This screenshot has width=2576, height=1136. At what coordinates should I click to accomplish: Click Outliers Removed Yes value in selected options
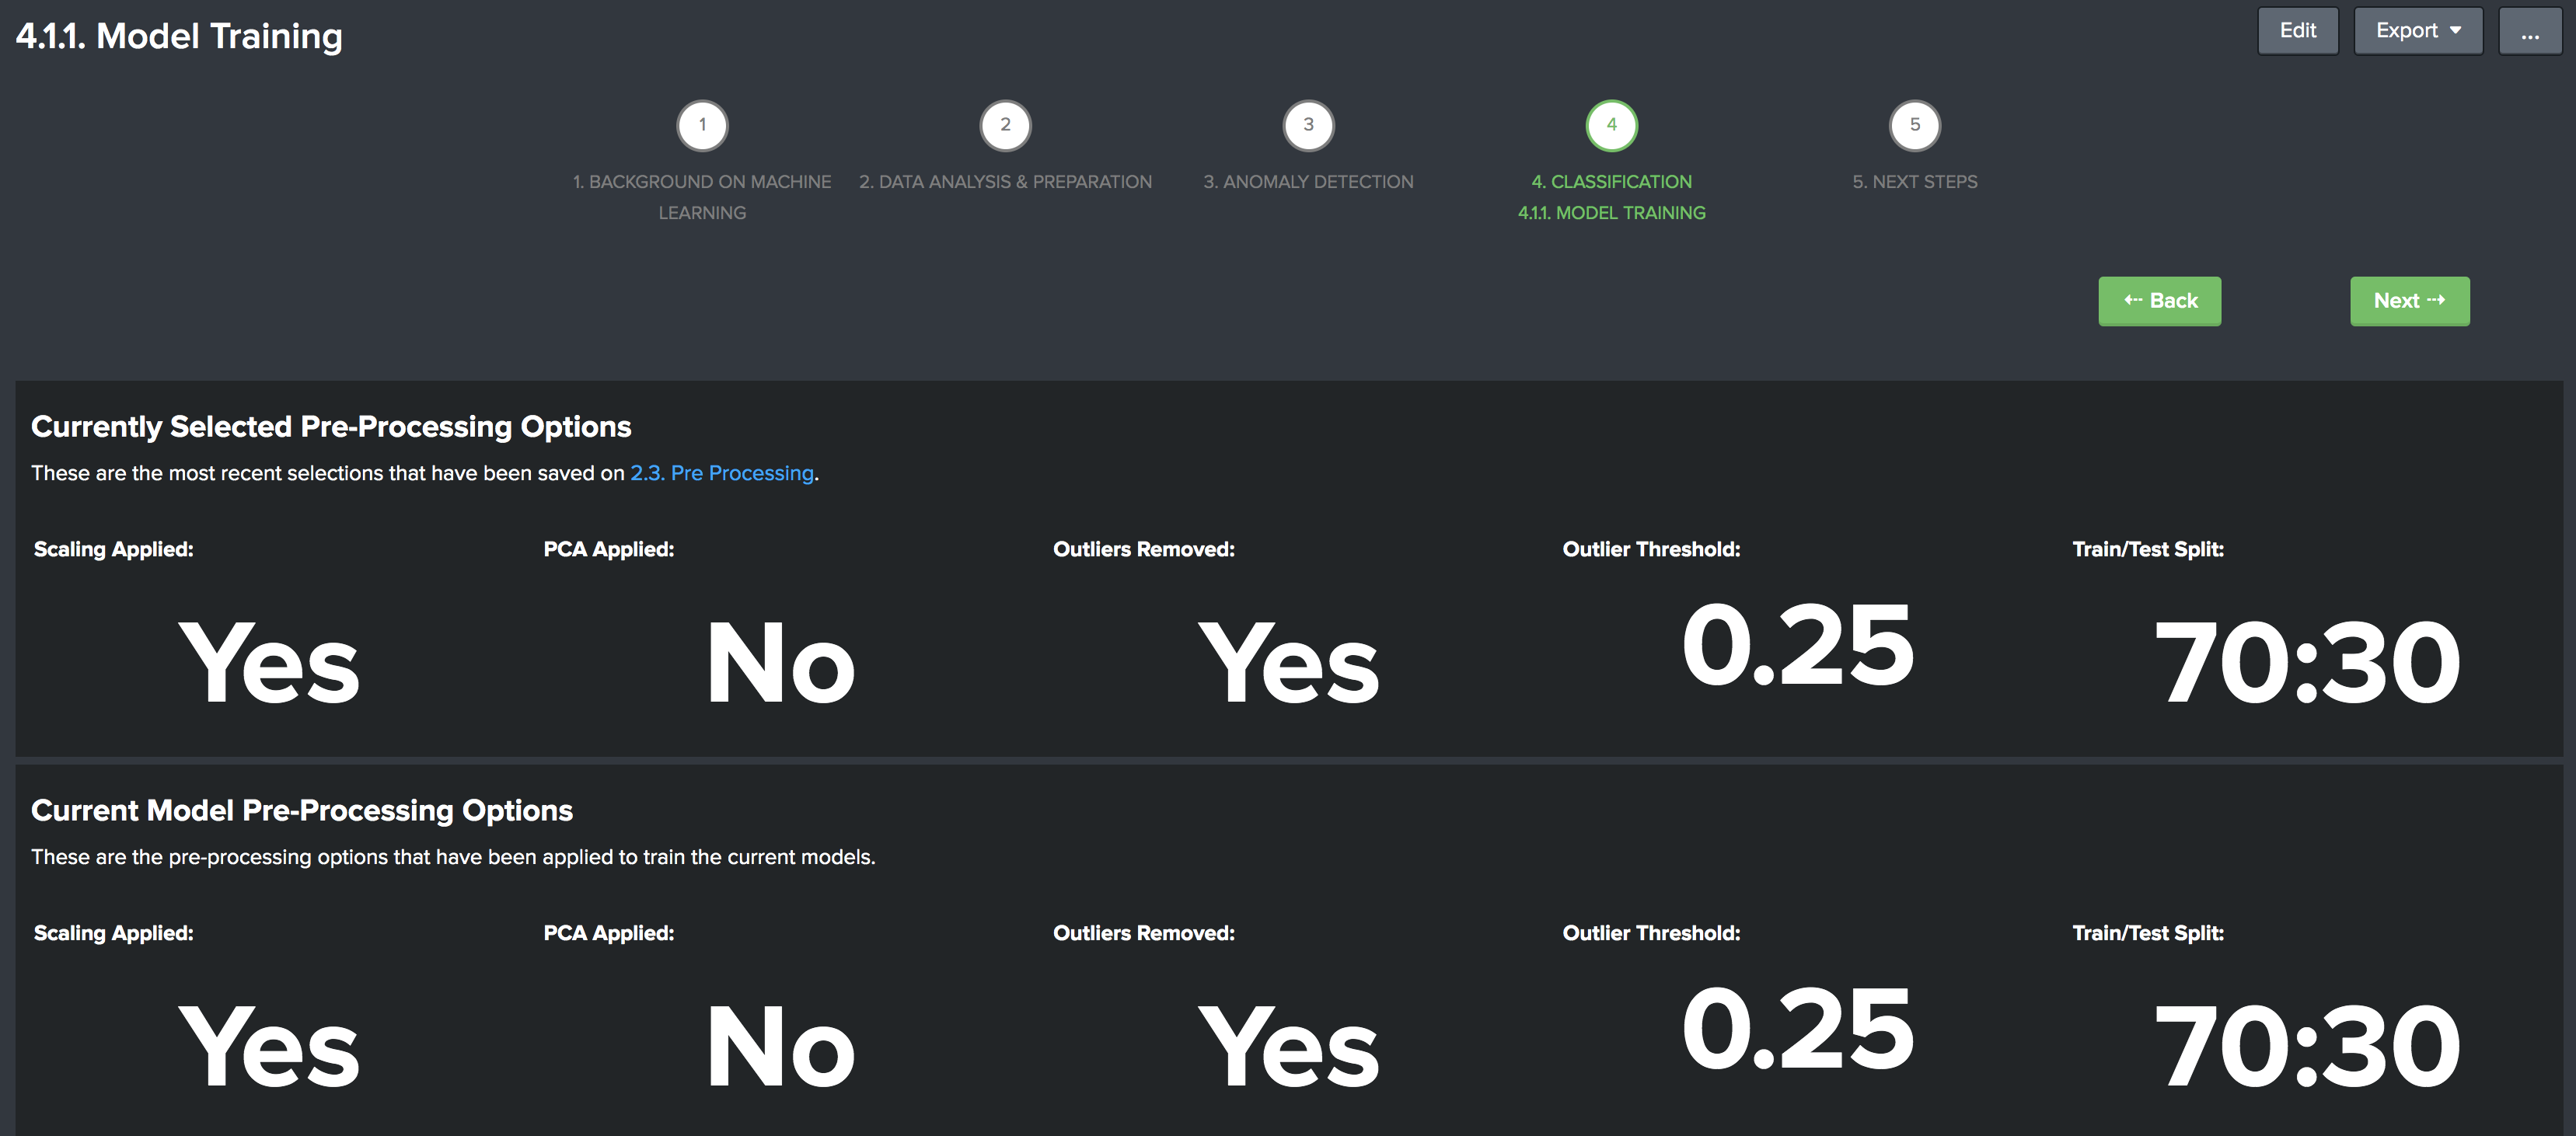pos(1288,662)
